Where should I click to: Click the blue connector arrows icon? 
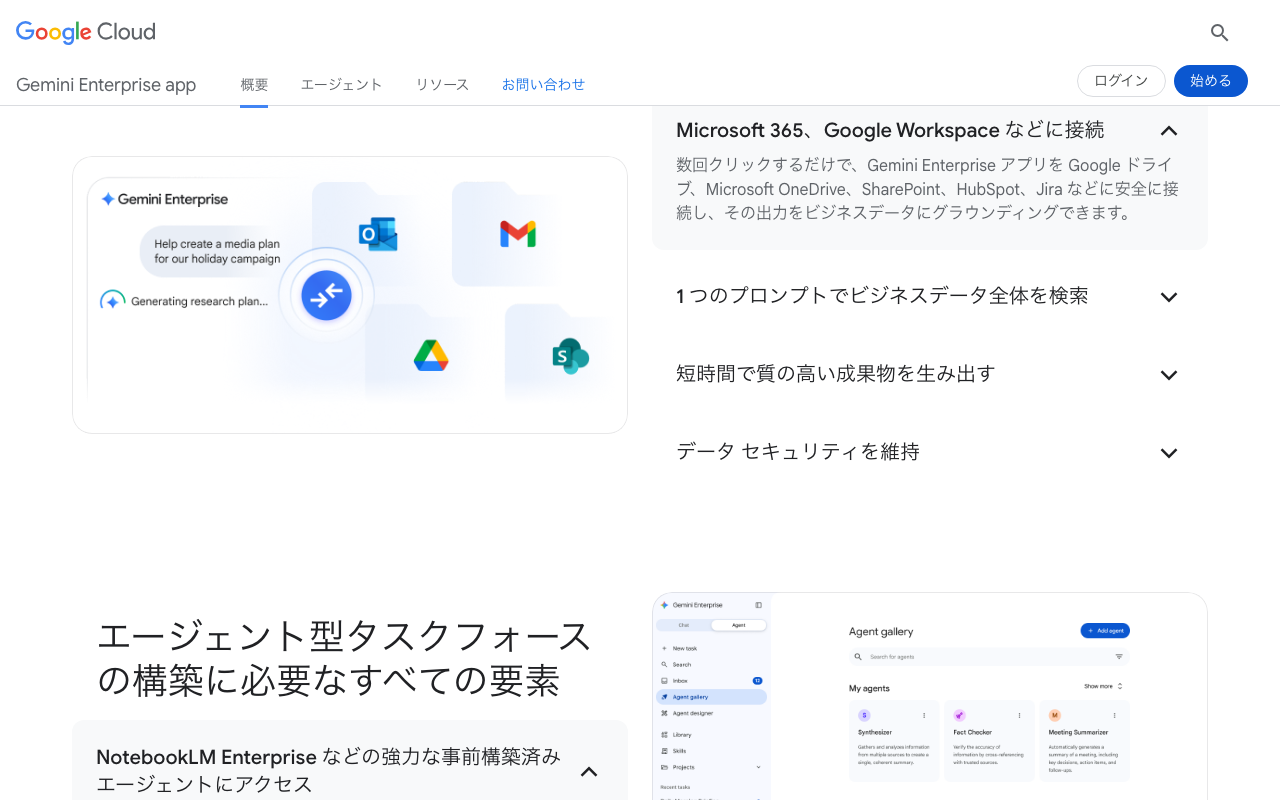(326, 295)
